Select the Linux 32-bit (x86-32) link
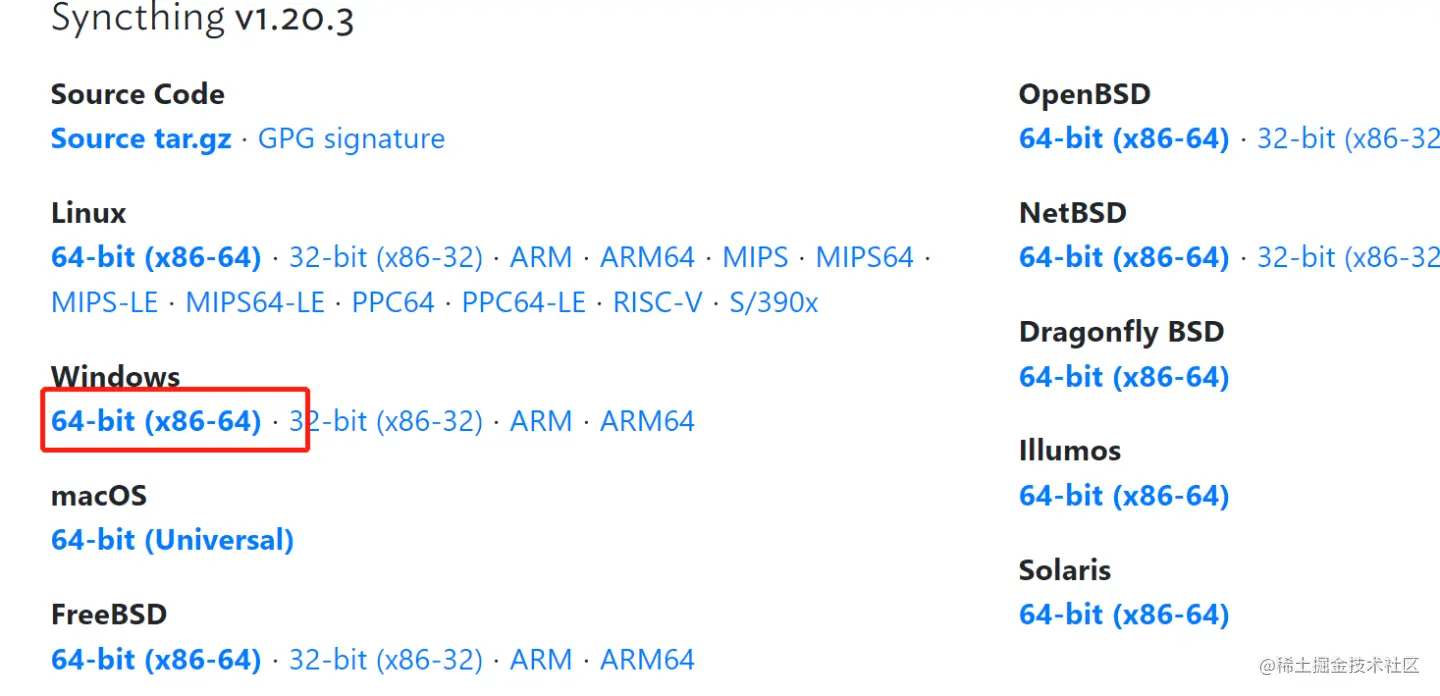The image size is (1440, 696). 385,258
